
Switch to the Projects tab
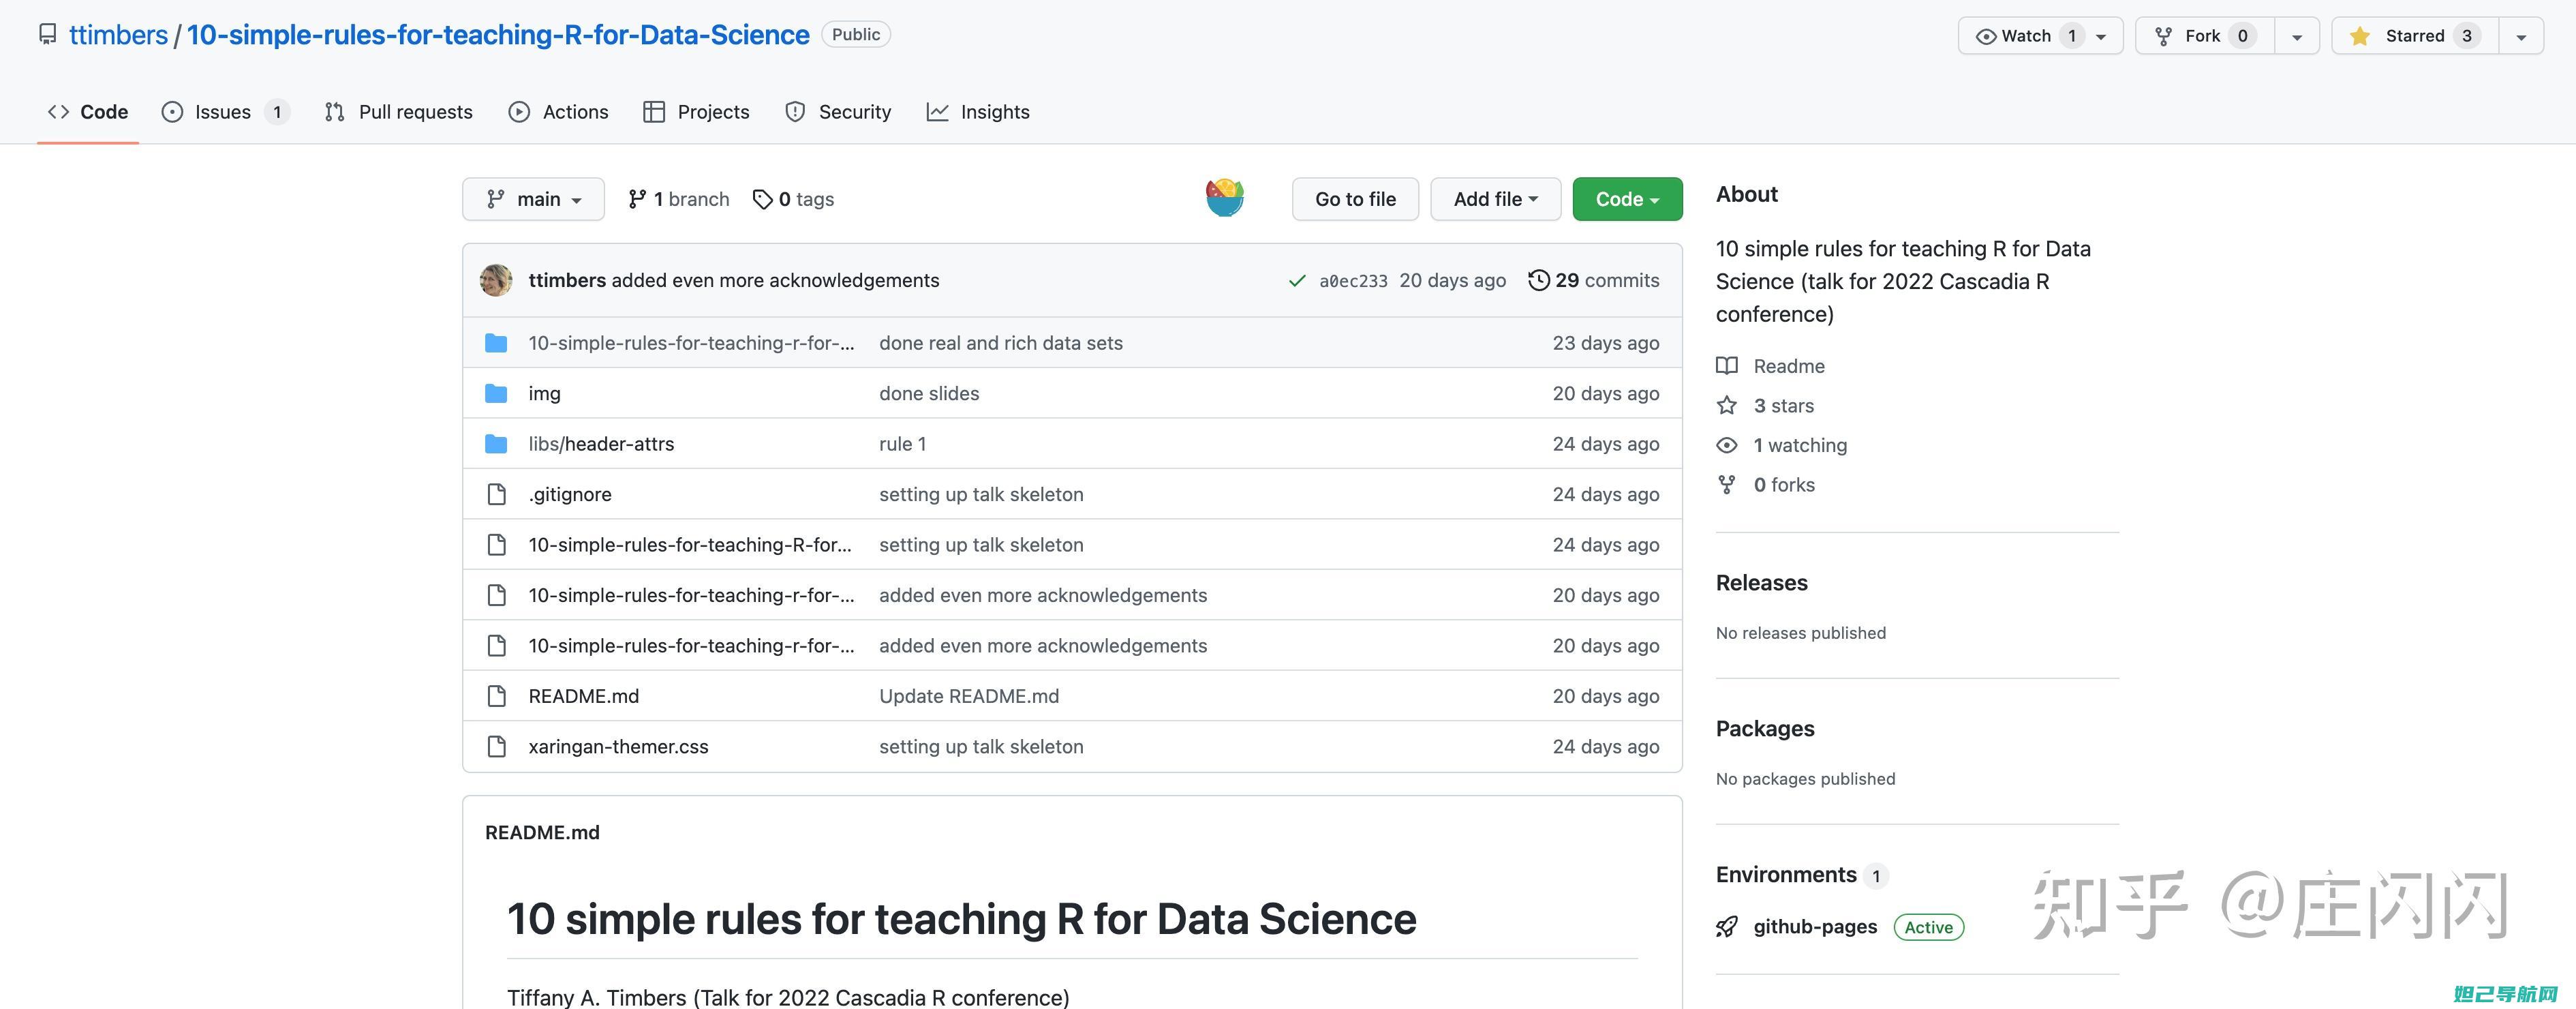click(696, 112)
